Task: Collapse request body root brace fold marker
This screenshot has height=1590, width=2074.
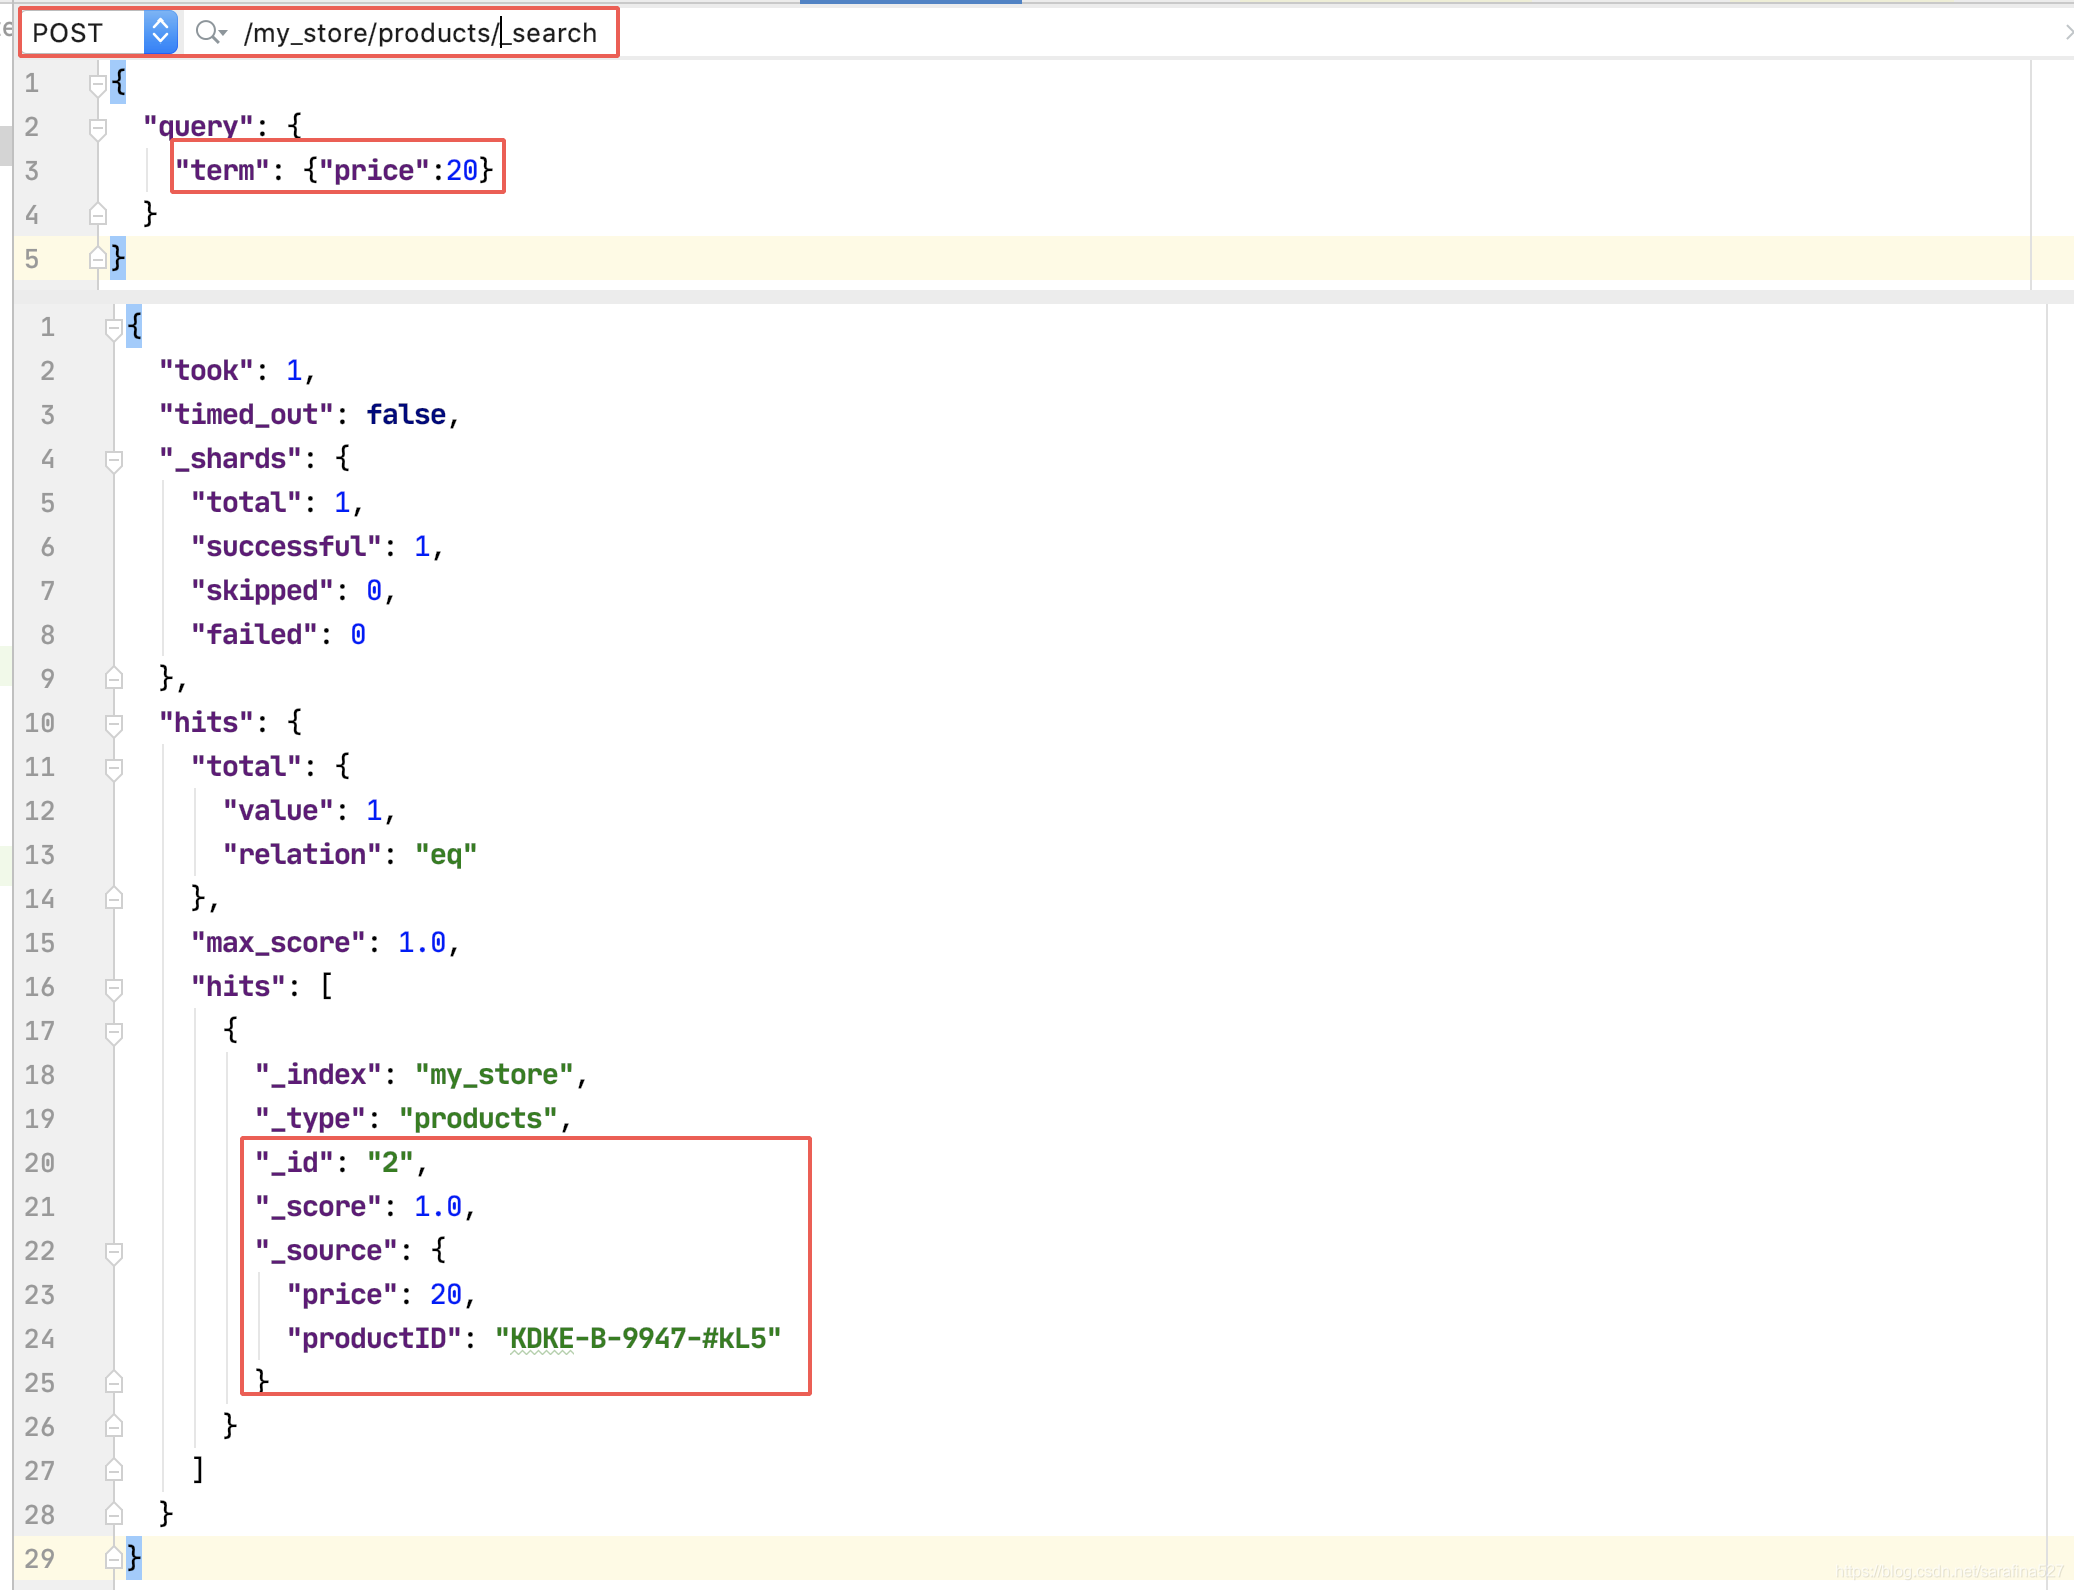Action: pos(97,83)
